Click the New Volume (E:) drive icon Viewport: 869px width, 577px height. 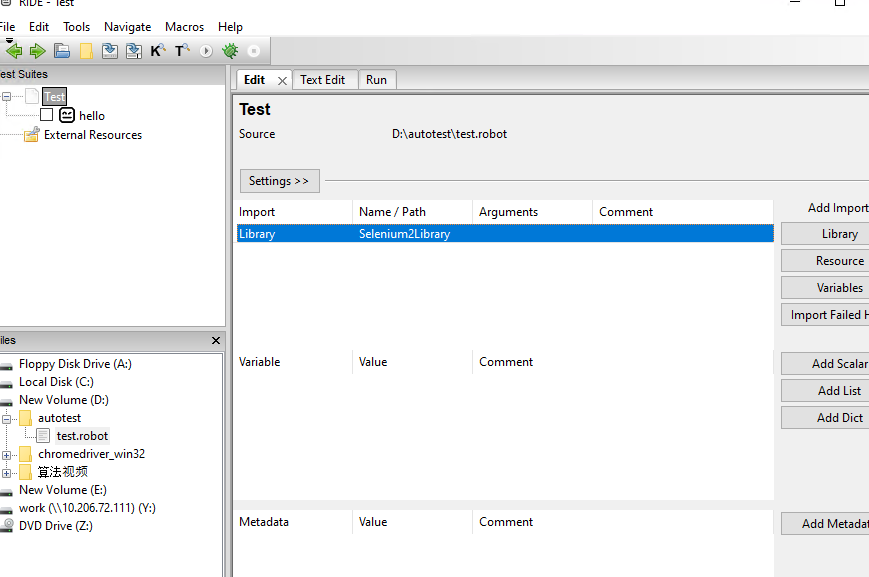pos(6,492)
